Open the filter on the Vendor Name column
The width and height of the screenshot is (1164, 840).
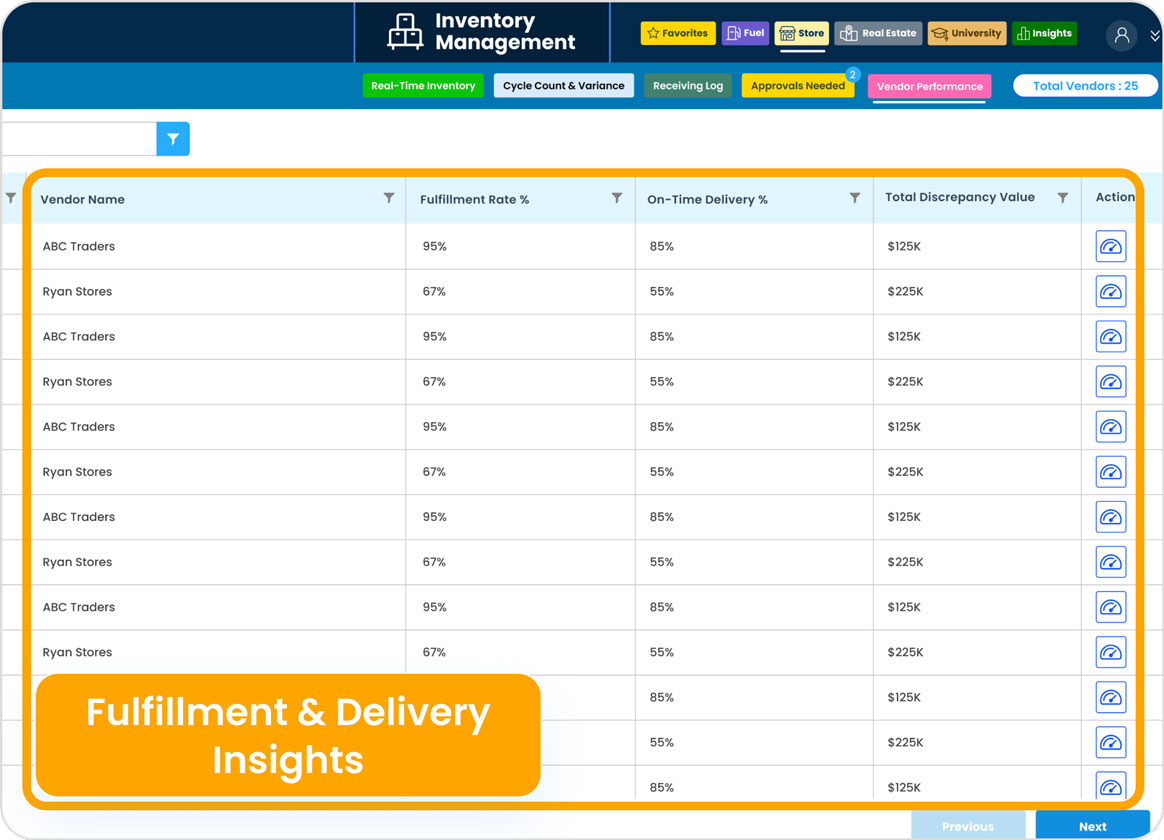click(389, 198)
